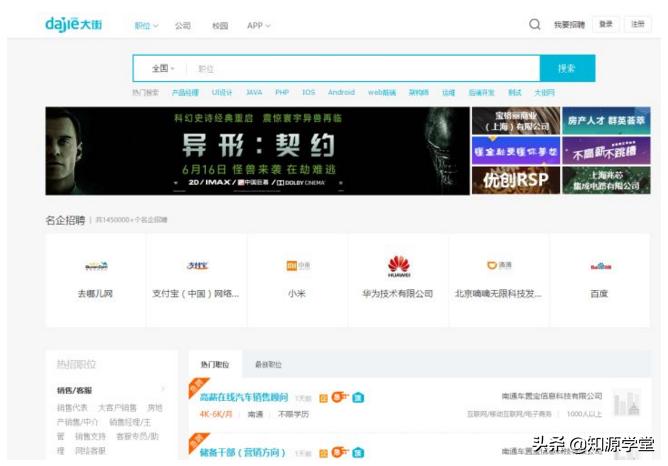Switch to the 热门职位 tab
The width and height of the screenshot is (668, 466).
tap(215, 364)
